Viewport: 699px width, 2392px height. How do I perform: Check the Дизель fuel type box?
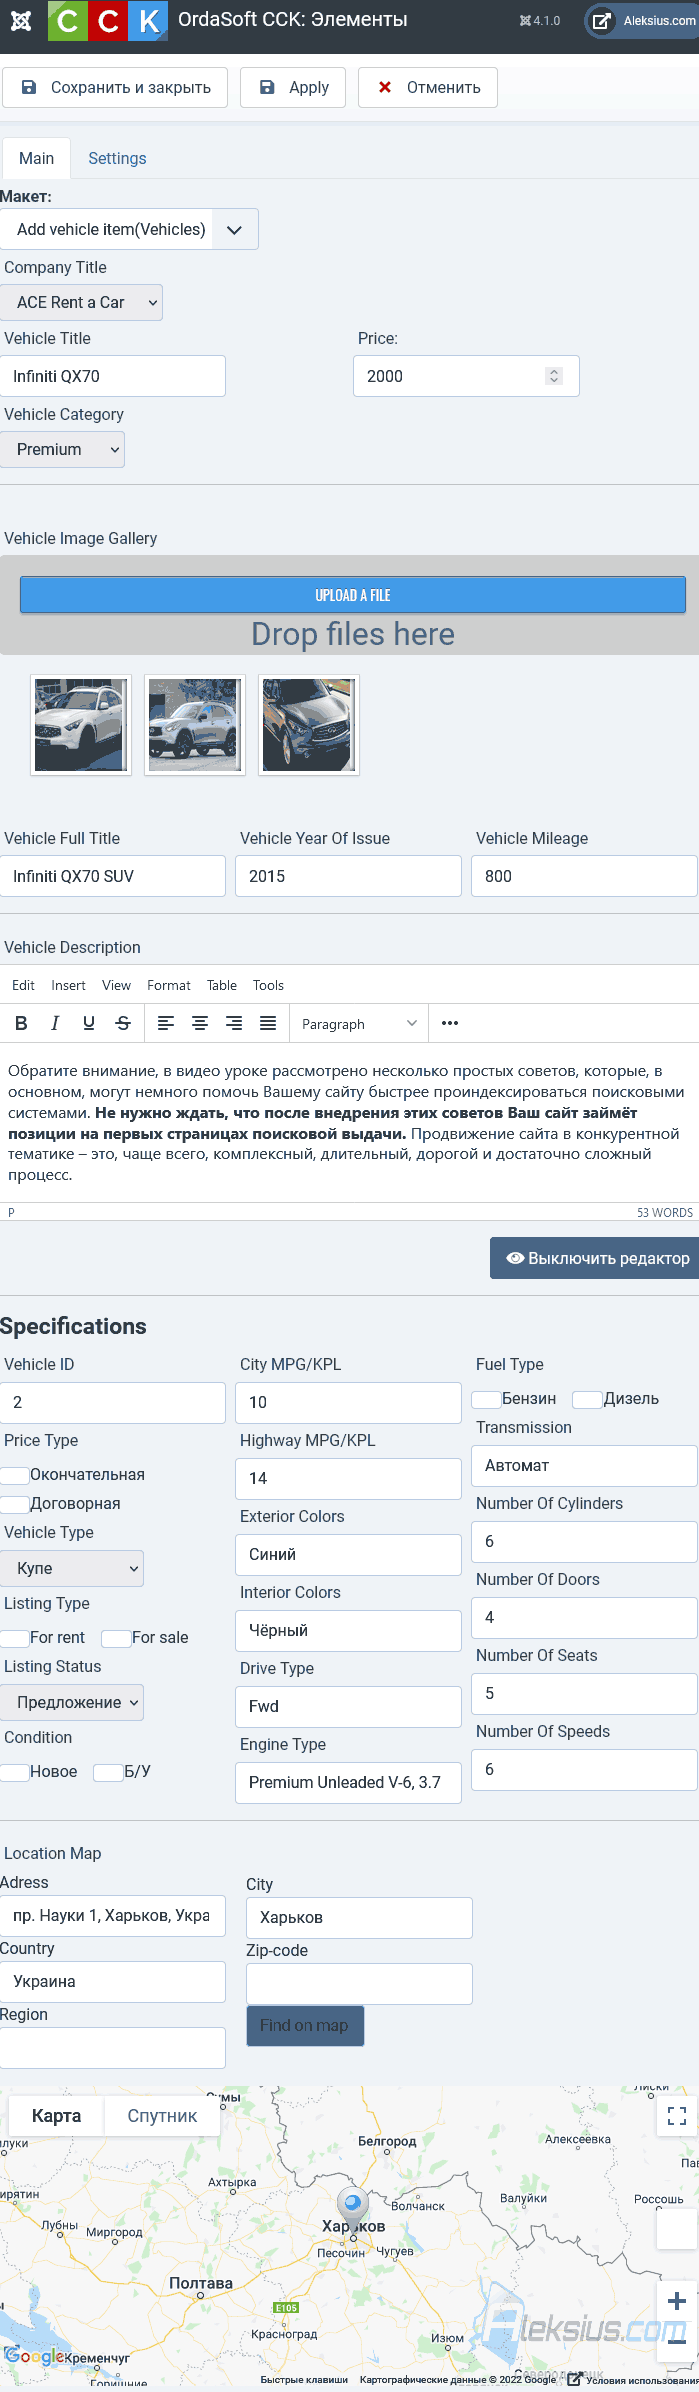588,1399
